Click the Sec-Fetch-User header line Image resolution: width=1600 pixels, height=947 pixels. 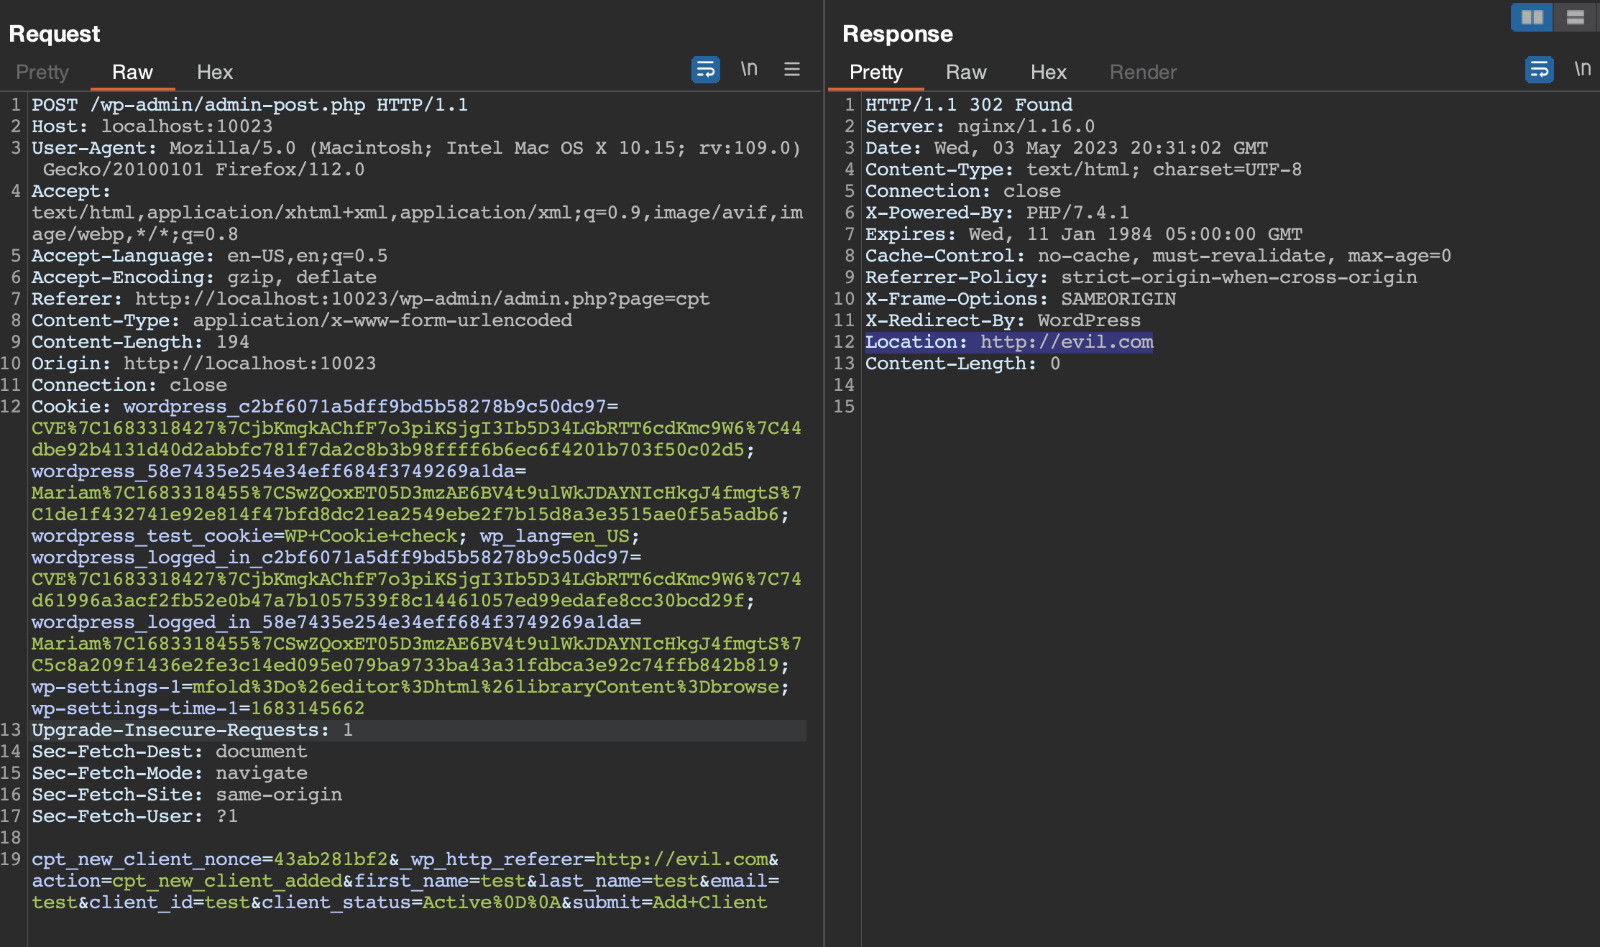135,816
